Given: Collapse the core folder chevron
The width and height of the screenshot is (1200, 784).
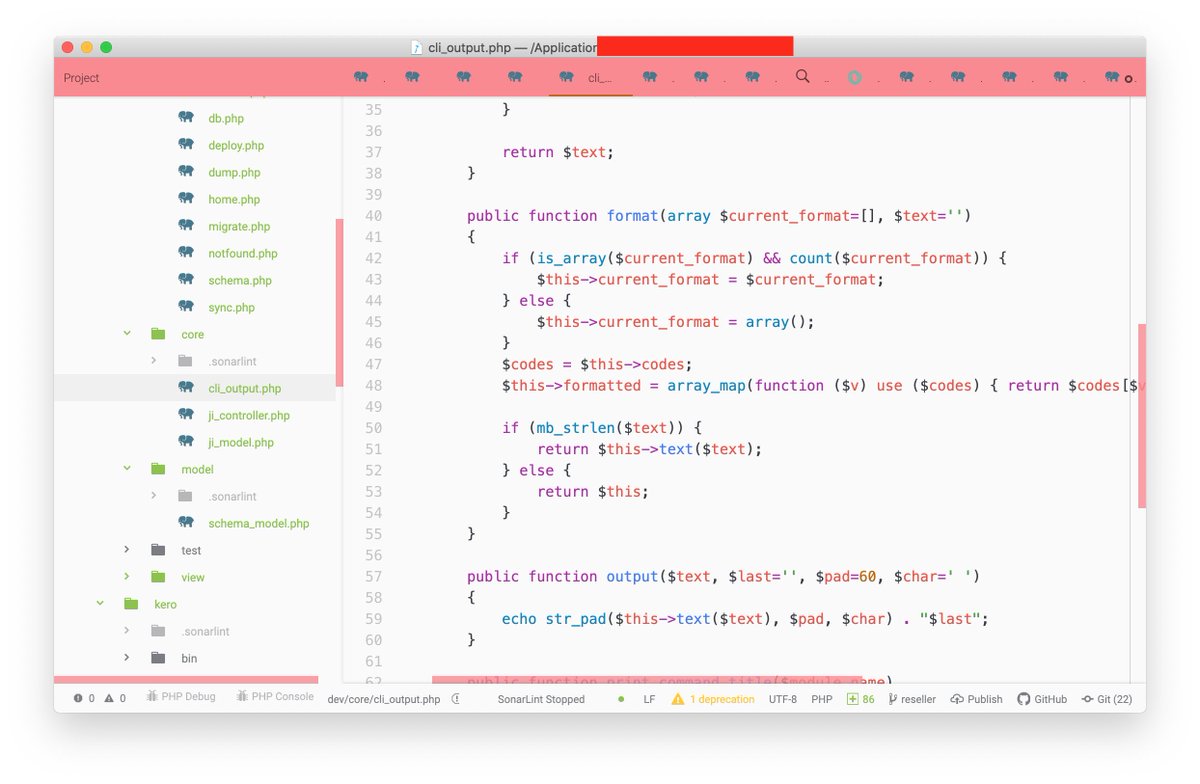Looking at the screenshot, I should click(127, 334).
